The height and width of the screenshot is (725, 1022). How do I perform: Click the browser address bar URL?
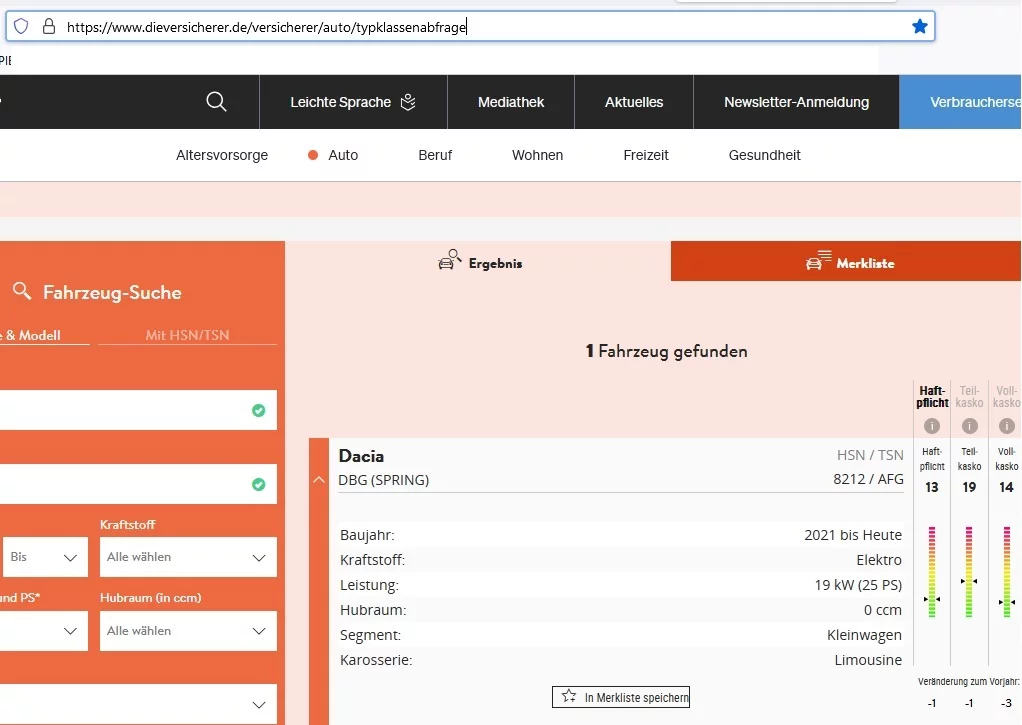pos(267,27)
